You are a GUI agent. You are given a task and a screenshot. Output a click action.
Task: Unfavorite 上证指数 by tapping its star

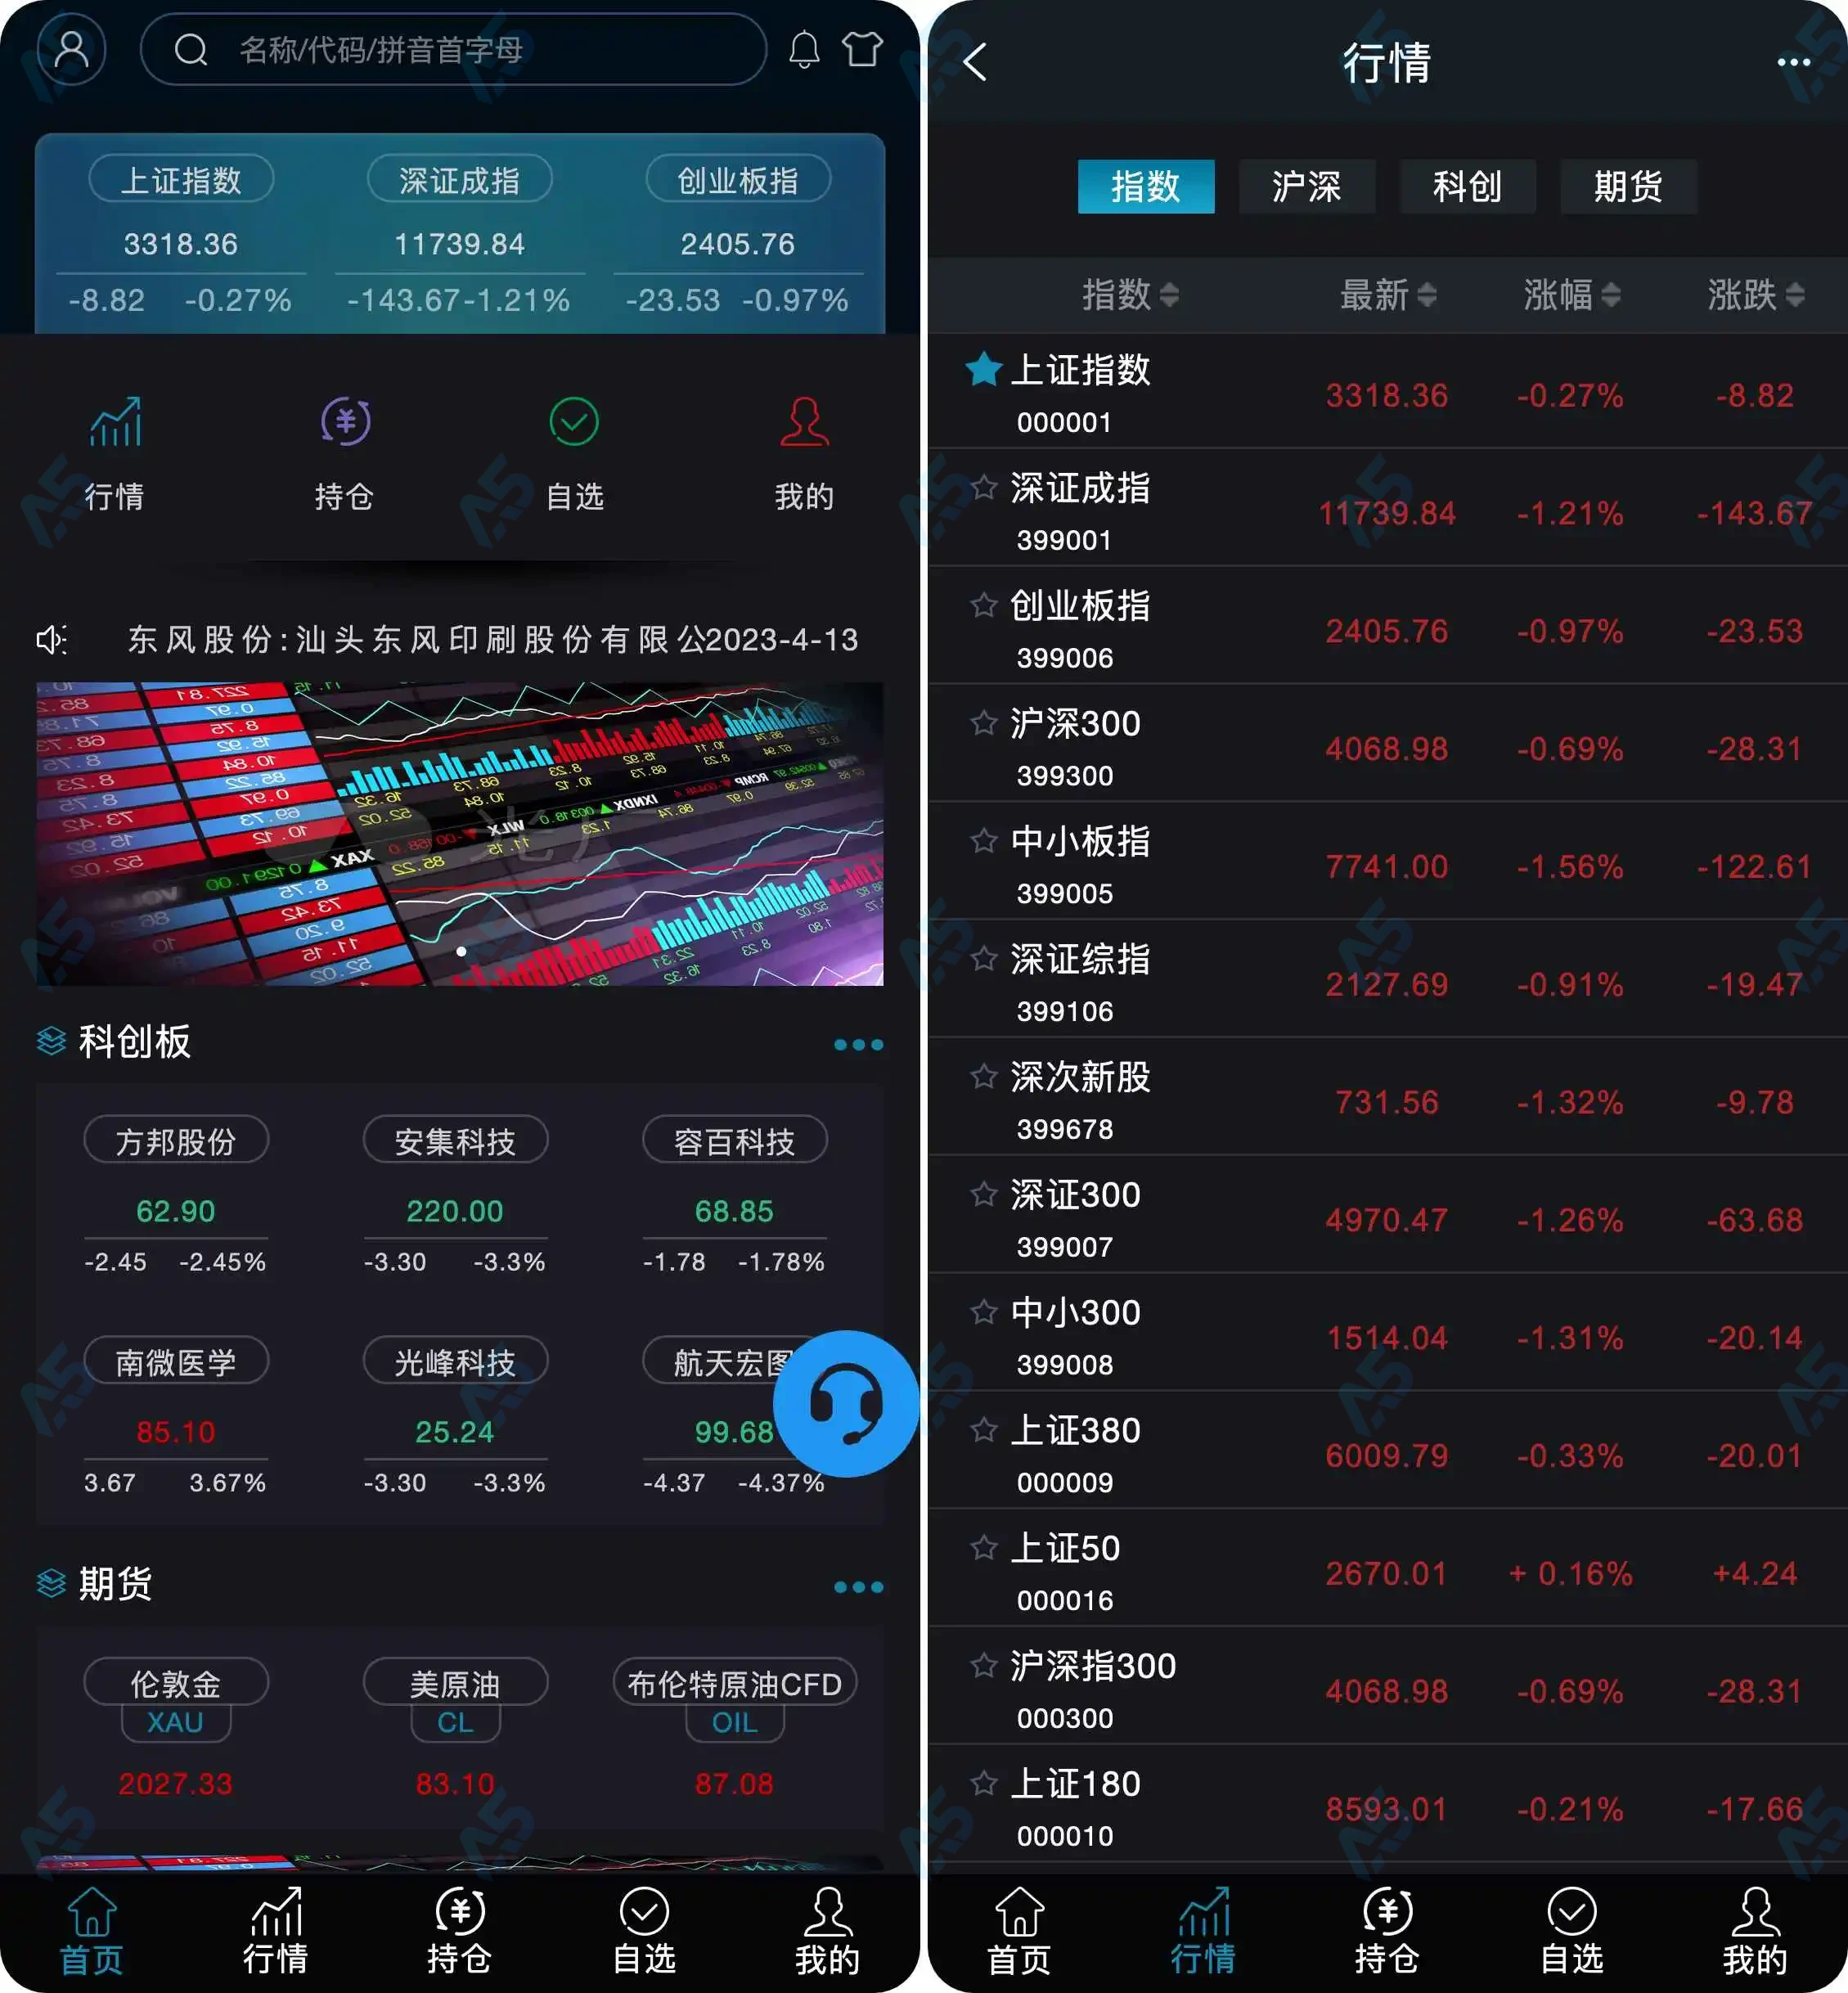(x=984, y=368)
